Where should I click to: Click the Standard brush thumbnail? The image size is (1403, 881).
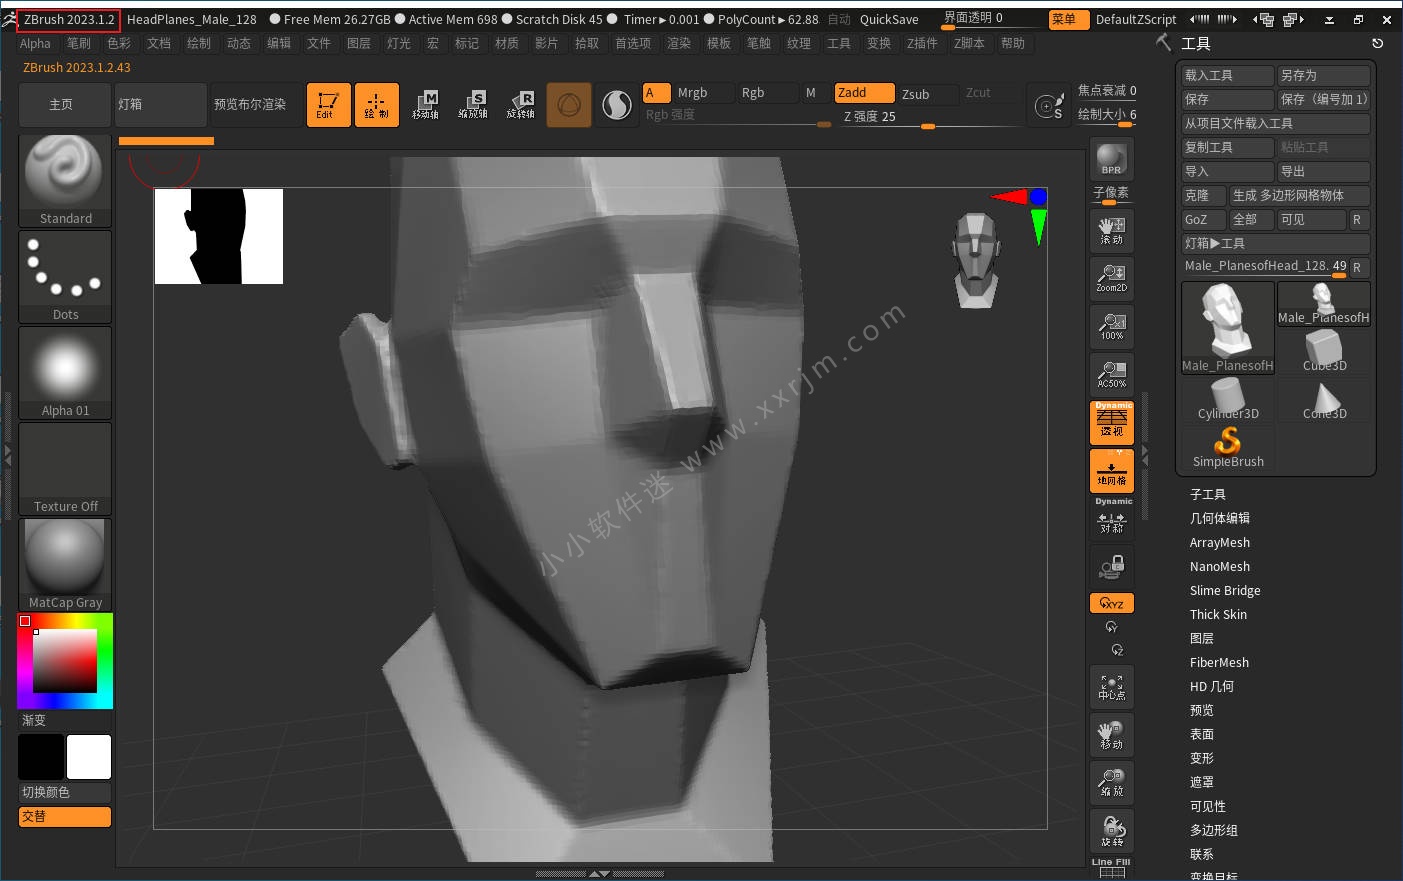coord(65,180)
